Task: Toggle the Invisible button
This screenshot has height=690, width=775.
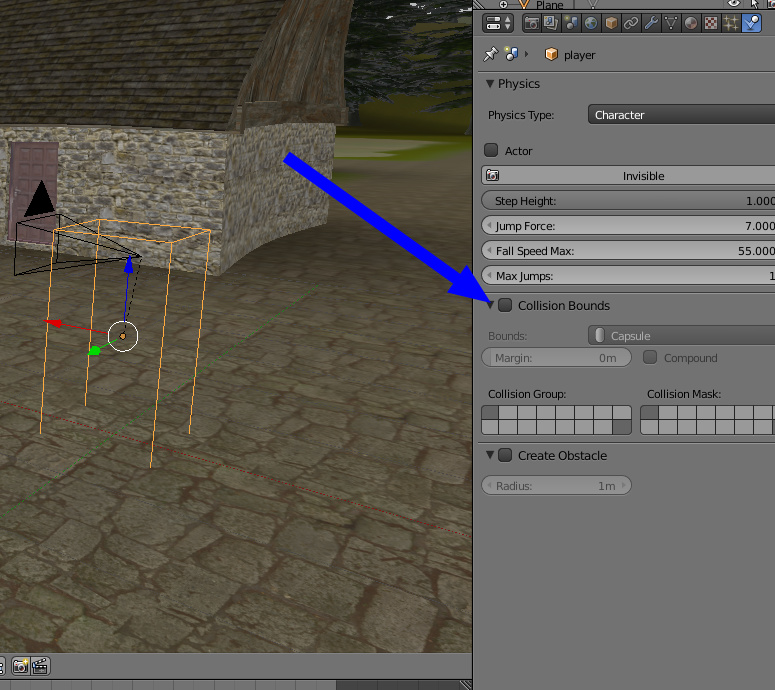Action: click(x=628, y=175)
